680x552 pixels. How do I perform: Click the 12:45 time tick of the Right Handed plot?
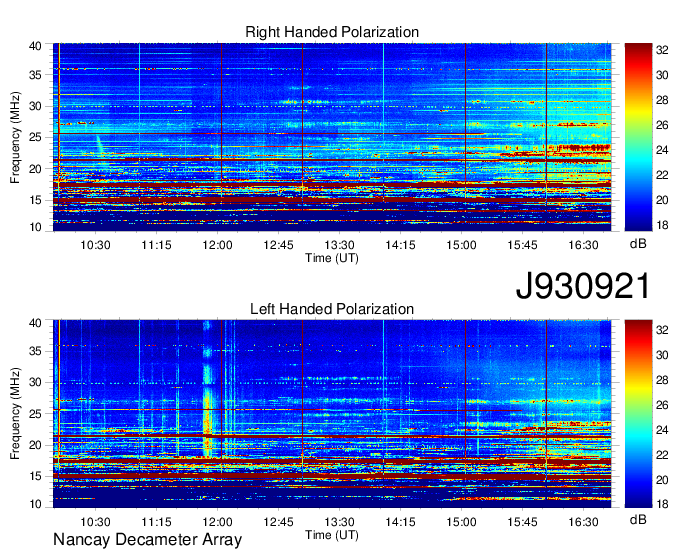(x=278, y=245)
